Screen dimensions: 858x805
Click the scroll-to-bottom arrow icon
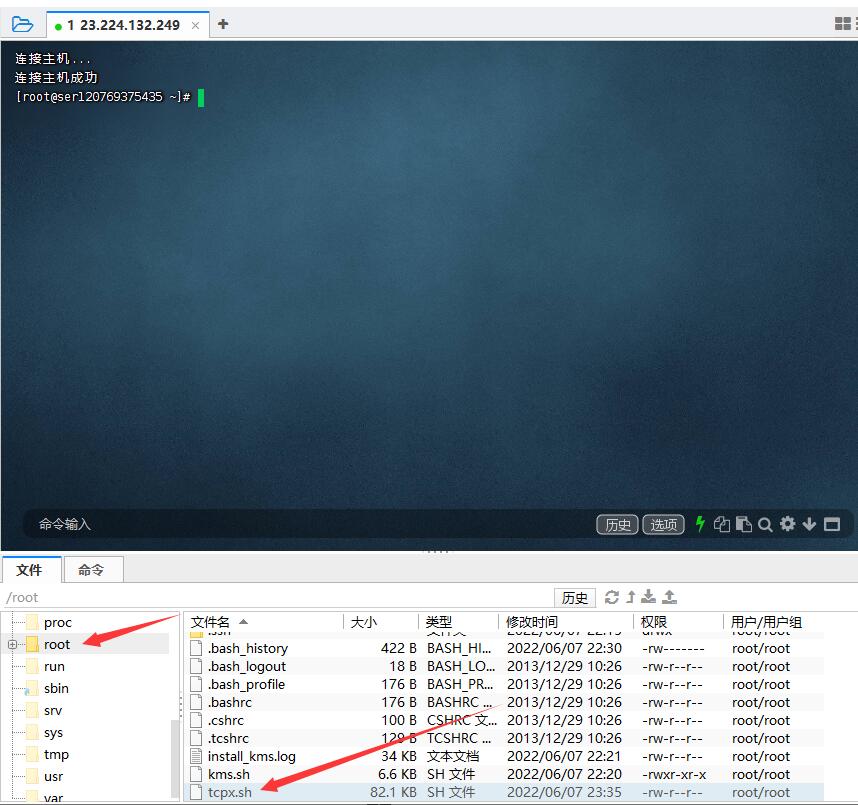click(809, 524)
